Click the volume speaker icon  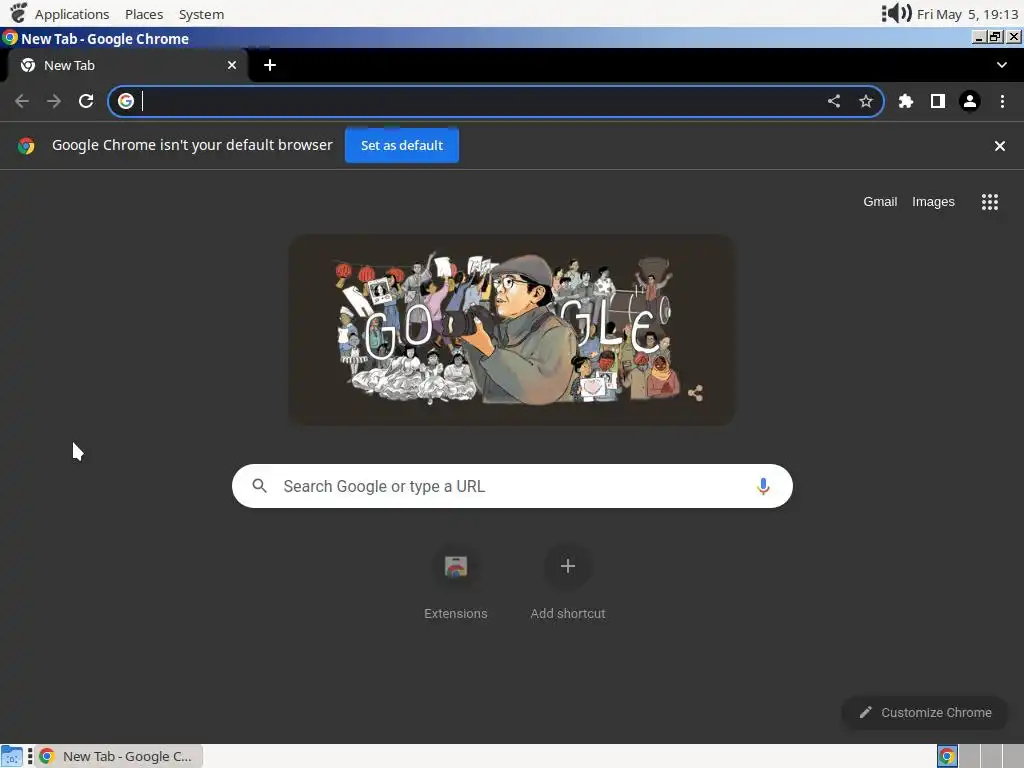coord(897,13)
